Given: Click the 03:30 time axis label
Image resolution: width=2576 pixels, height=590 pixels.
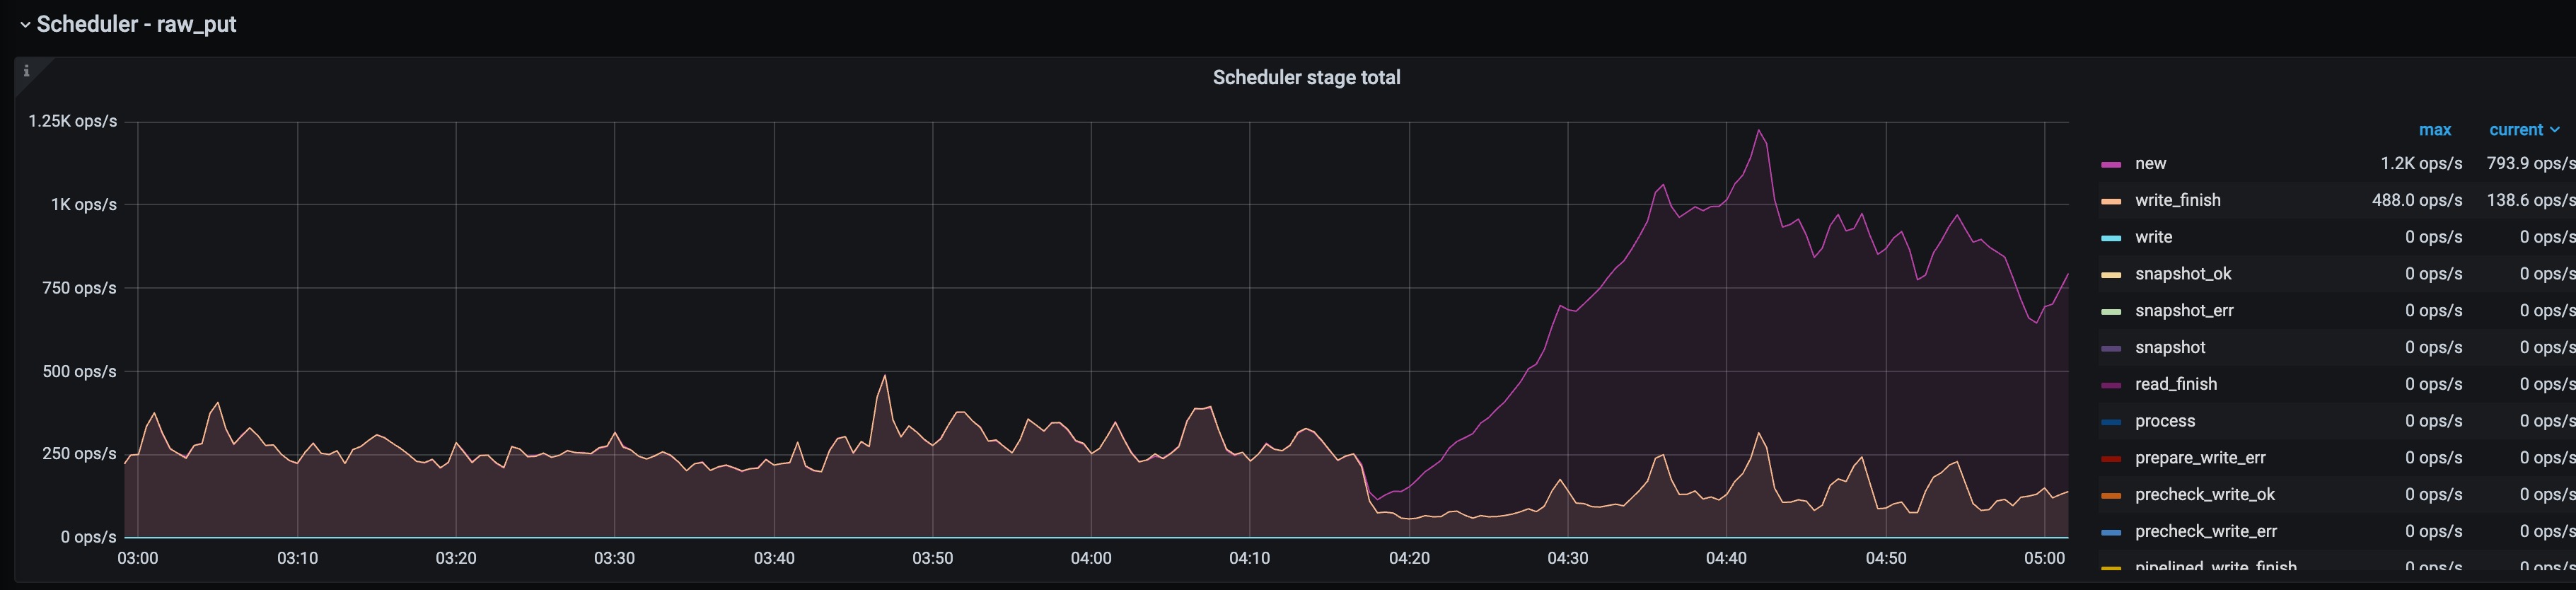Looking at the screenshot, I should coord(614,558).
